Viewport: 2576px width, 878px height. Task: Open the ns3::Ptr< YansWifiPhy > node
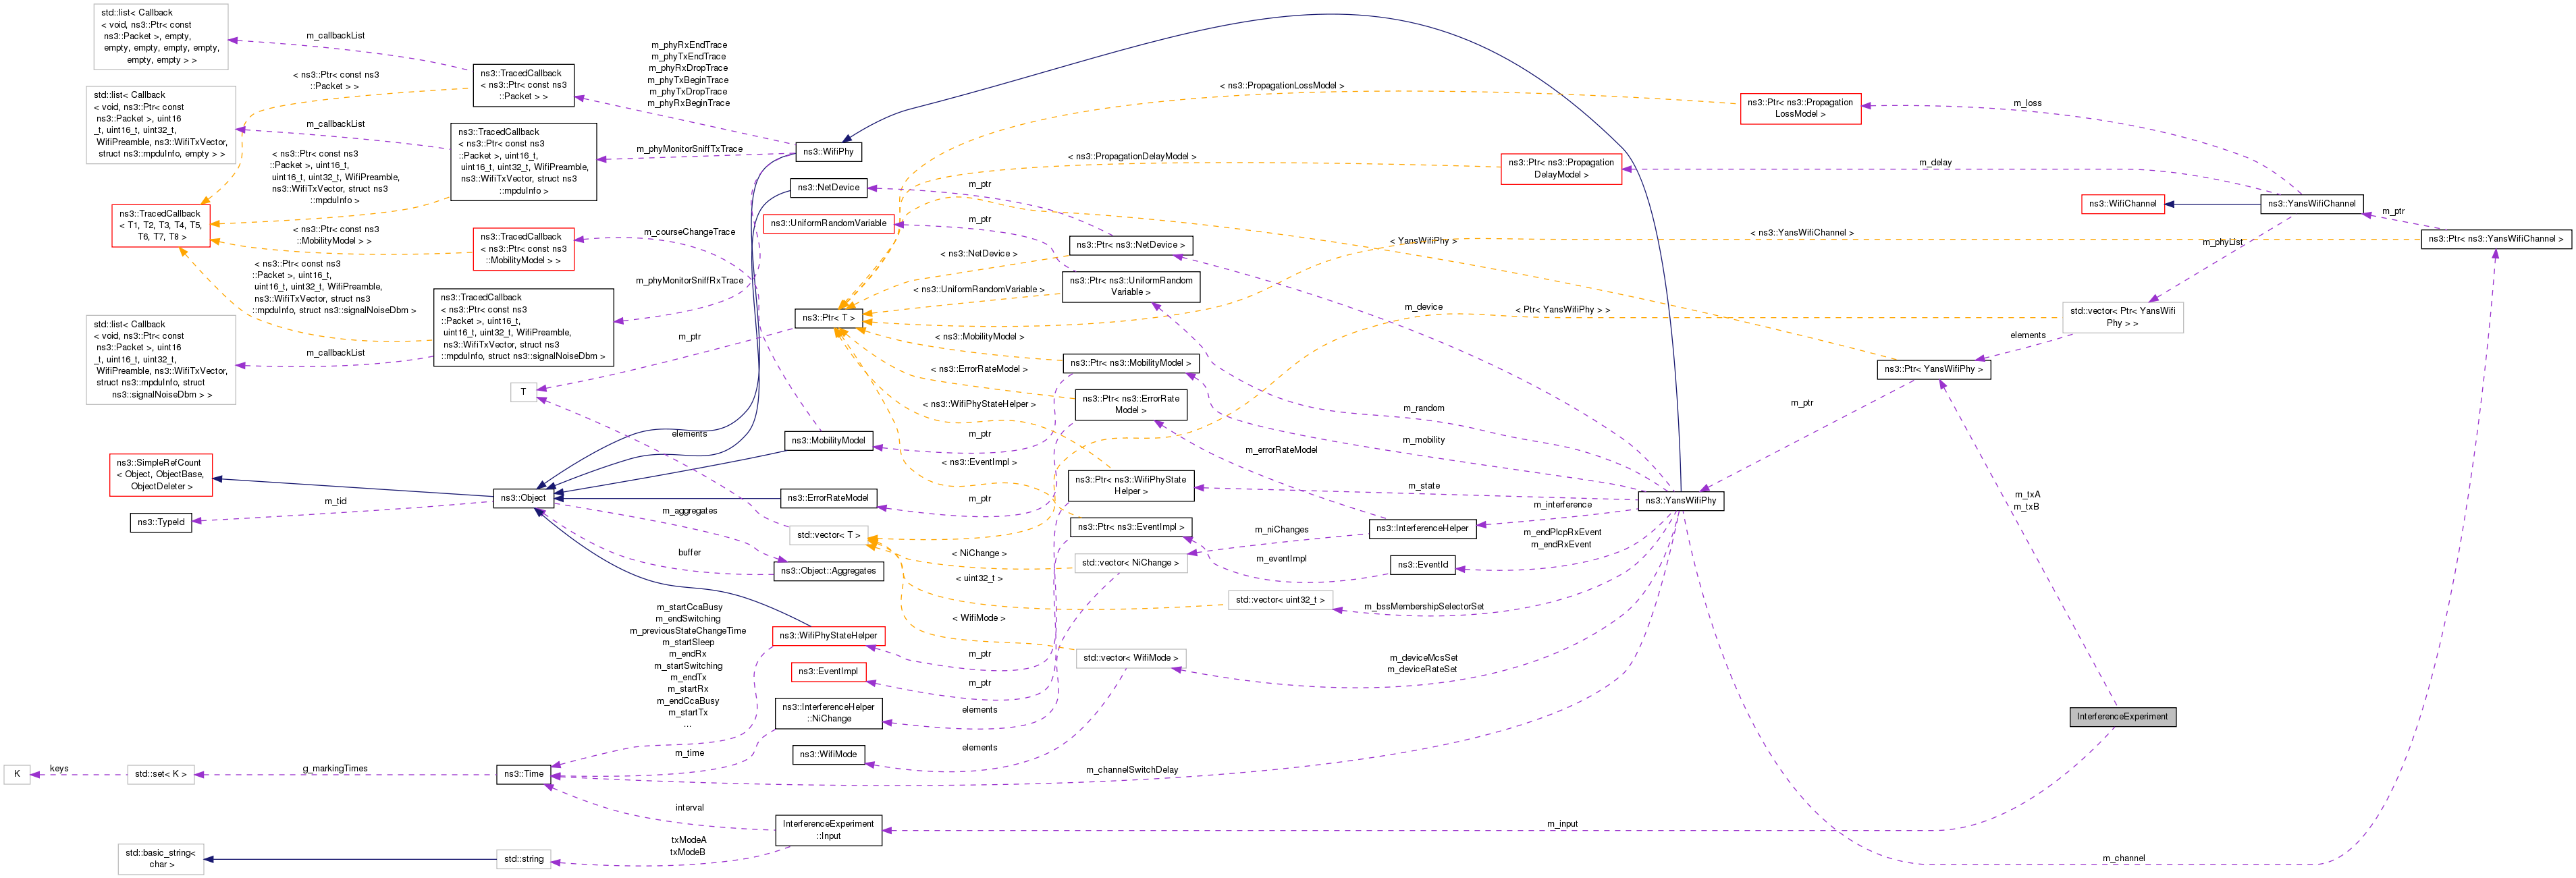point(1933,369)
